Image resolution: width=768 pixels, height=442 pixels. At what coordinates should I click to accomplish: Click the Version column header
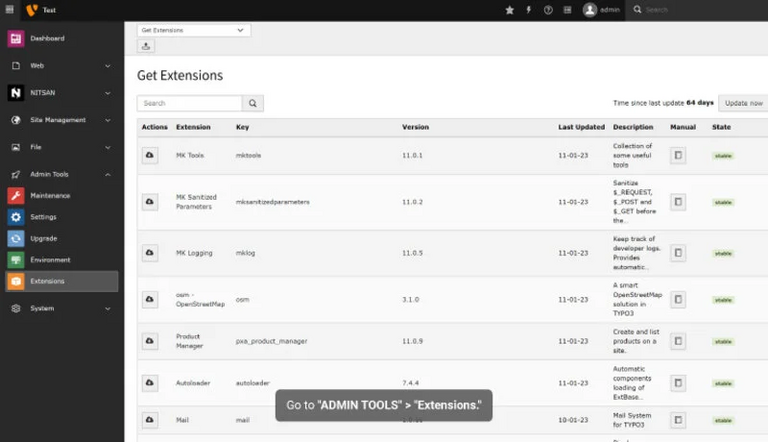[x=415, y=127]
